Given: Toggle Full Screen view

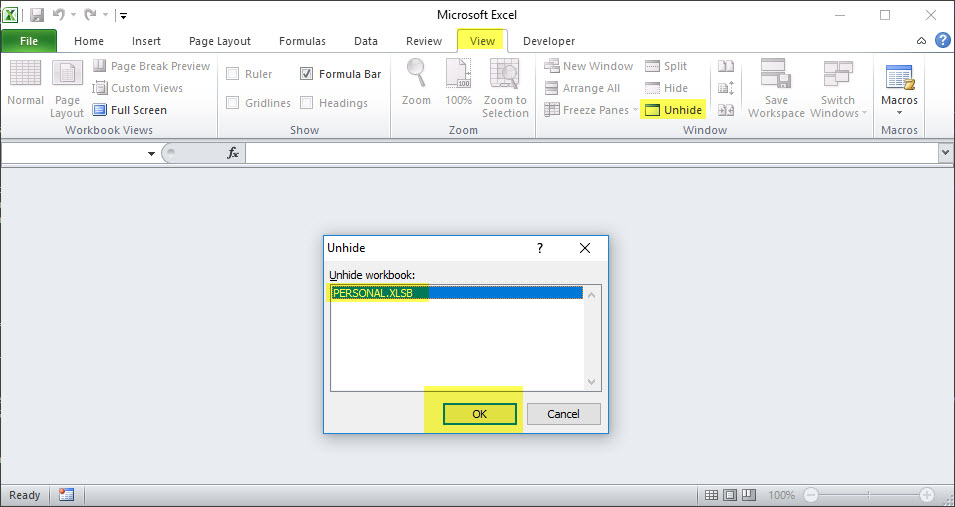Looking at the screenshot, I should [130, 110].
